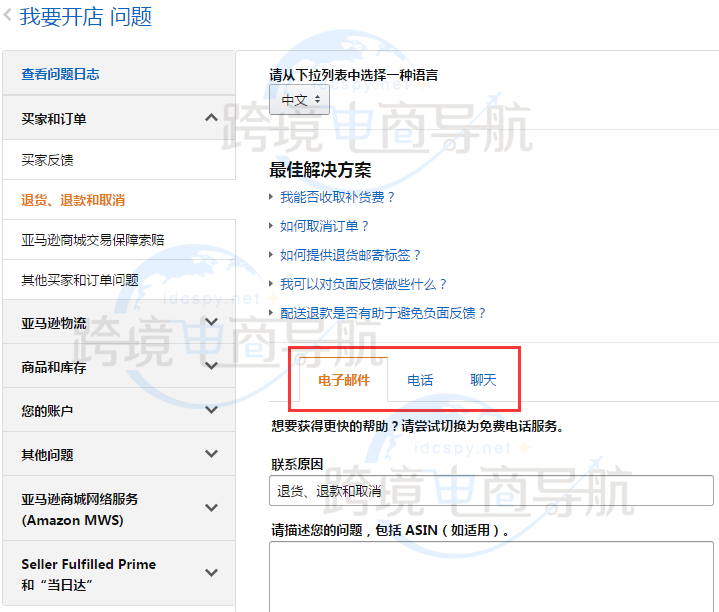Open the 中文 language dropdown
The image size is (719, 612).
(x=299, y=99)
